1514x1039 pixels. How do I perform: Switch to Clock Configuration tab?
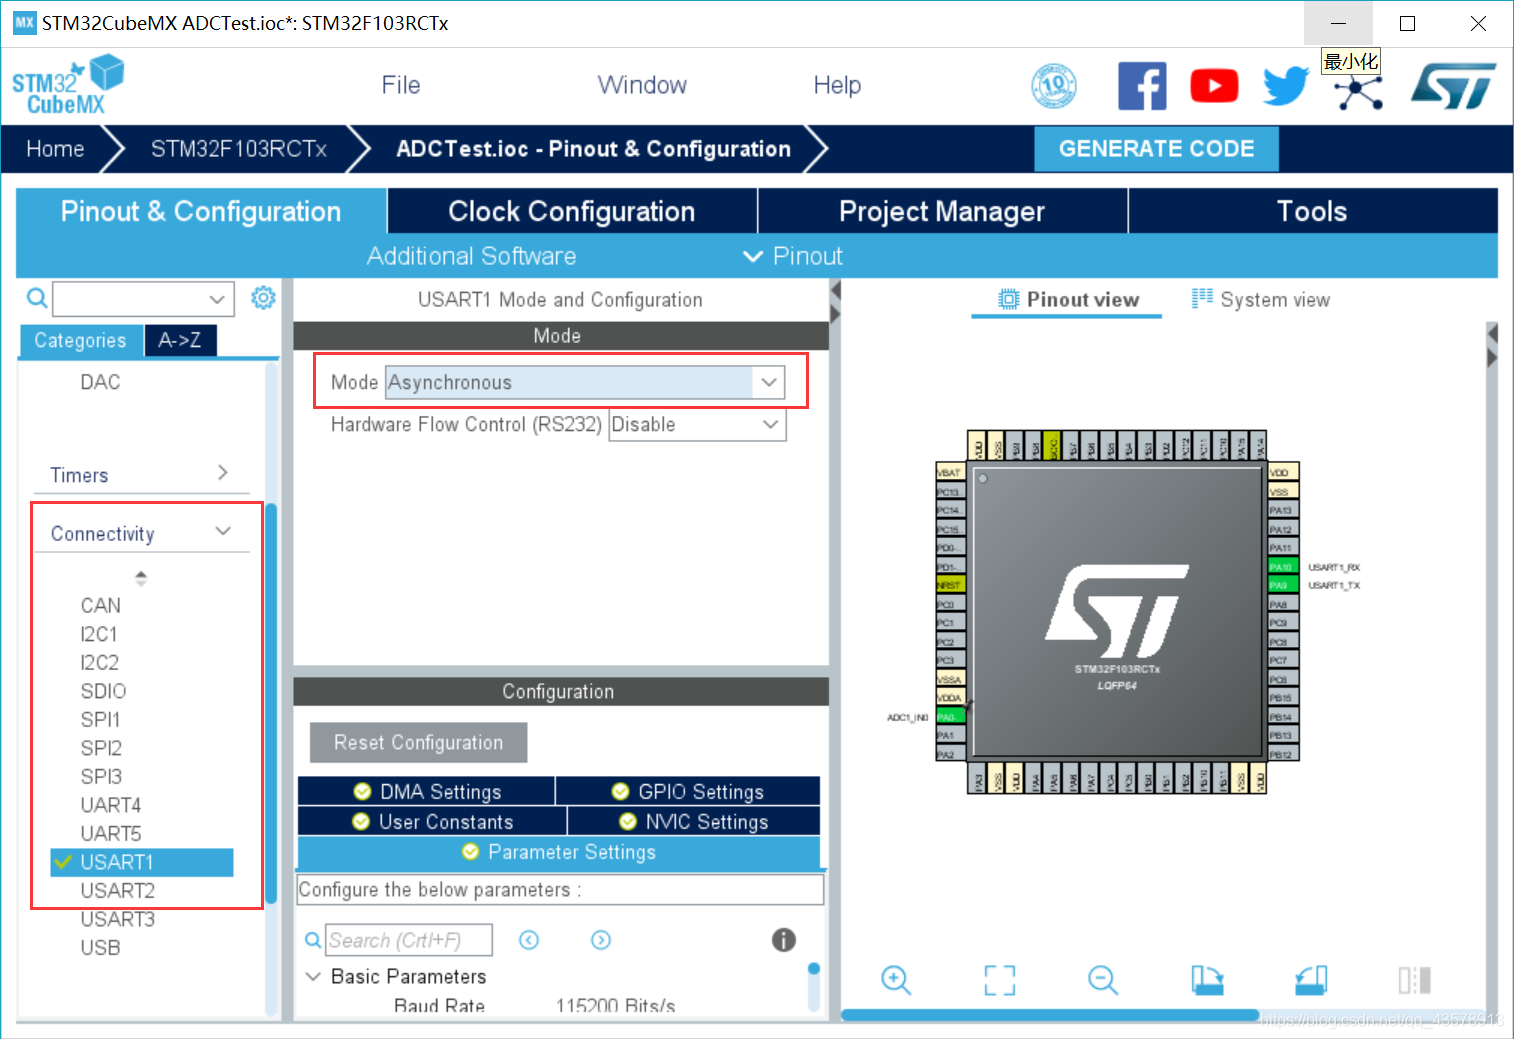(572, 211)
